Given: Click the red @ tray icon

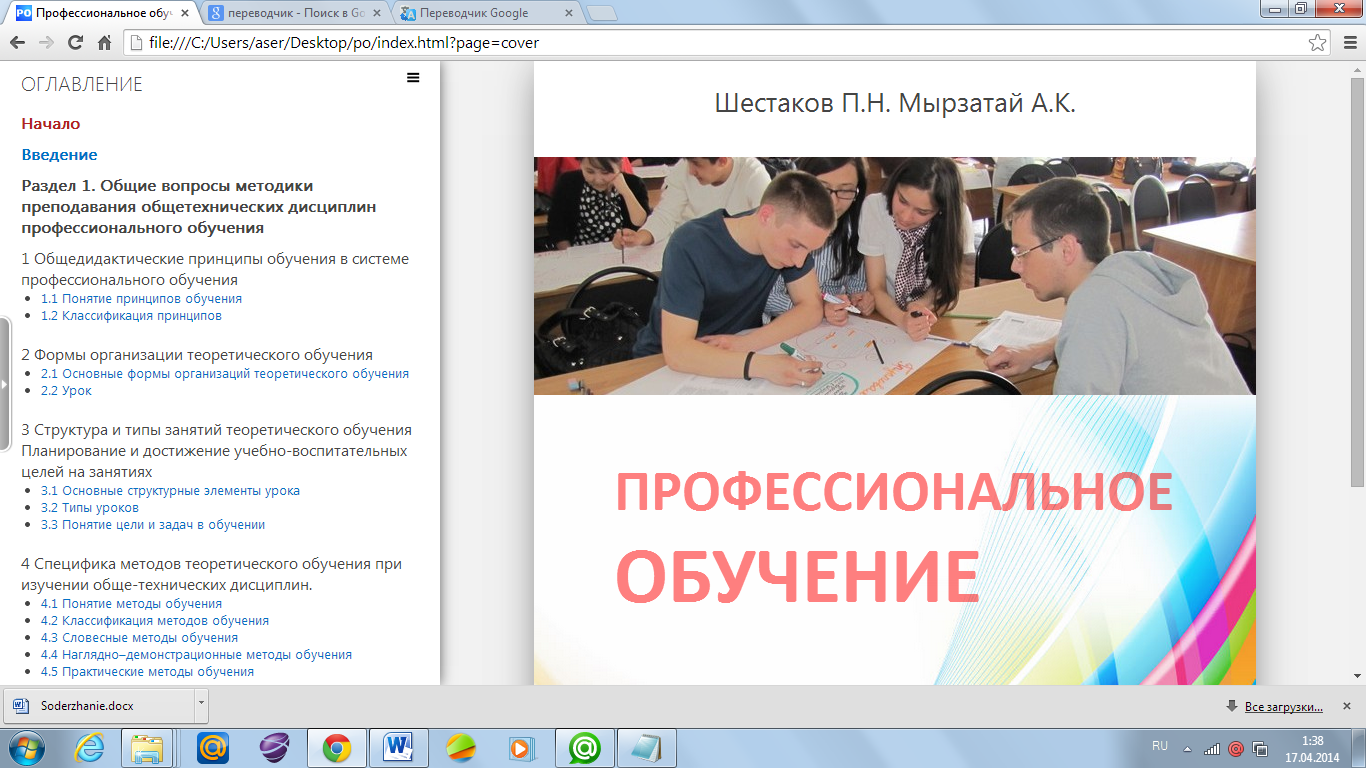Looking at the screenshot, I should click(x=1236, y=748).
